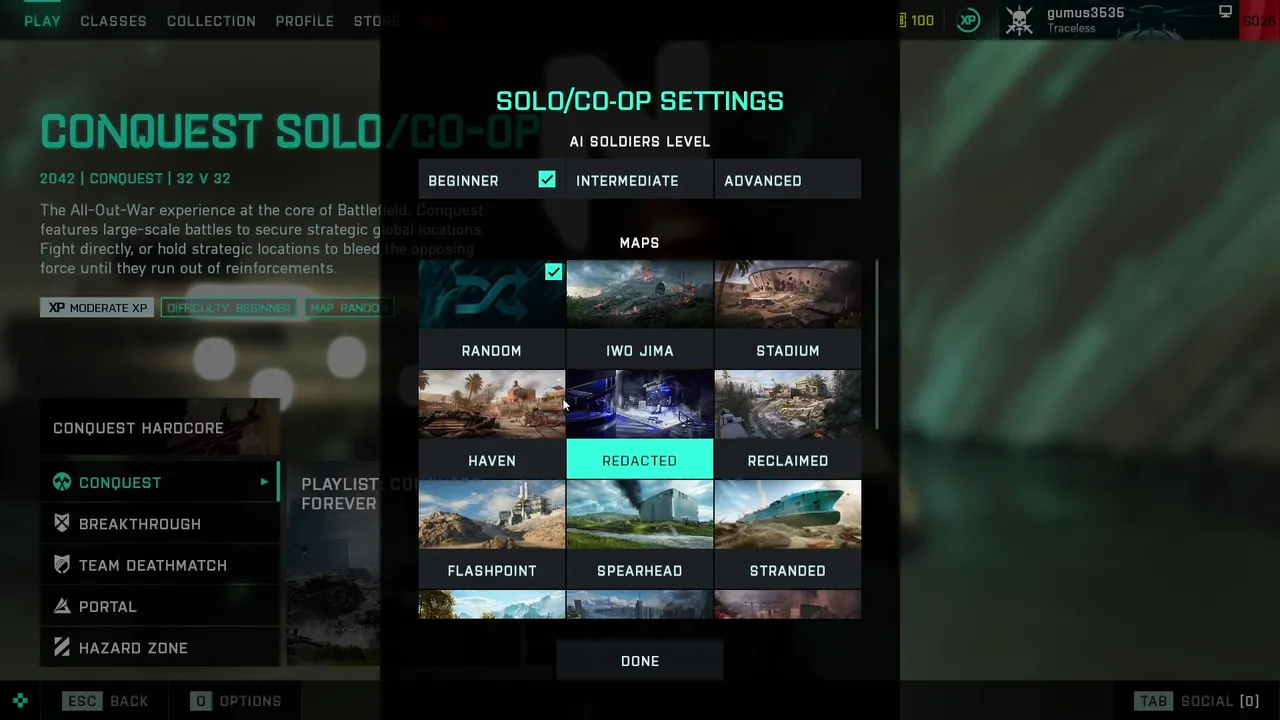
Task: Click the XP boost icon in top bar
Action: pos(968,20)
